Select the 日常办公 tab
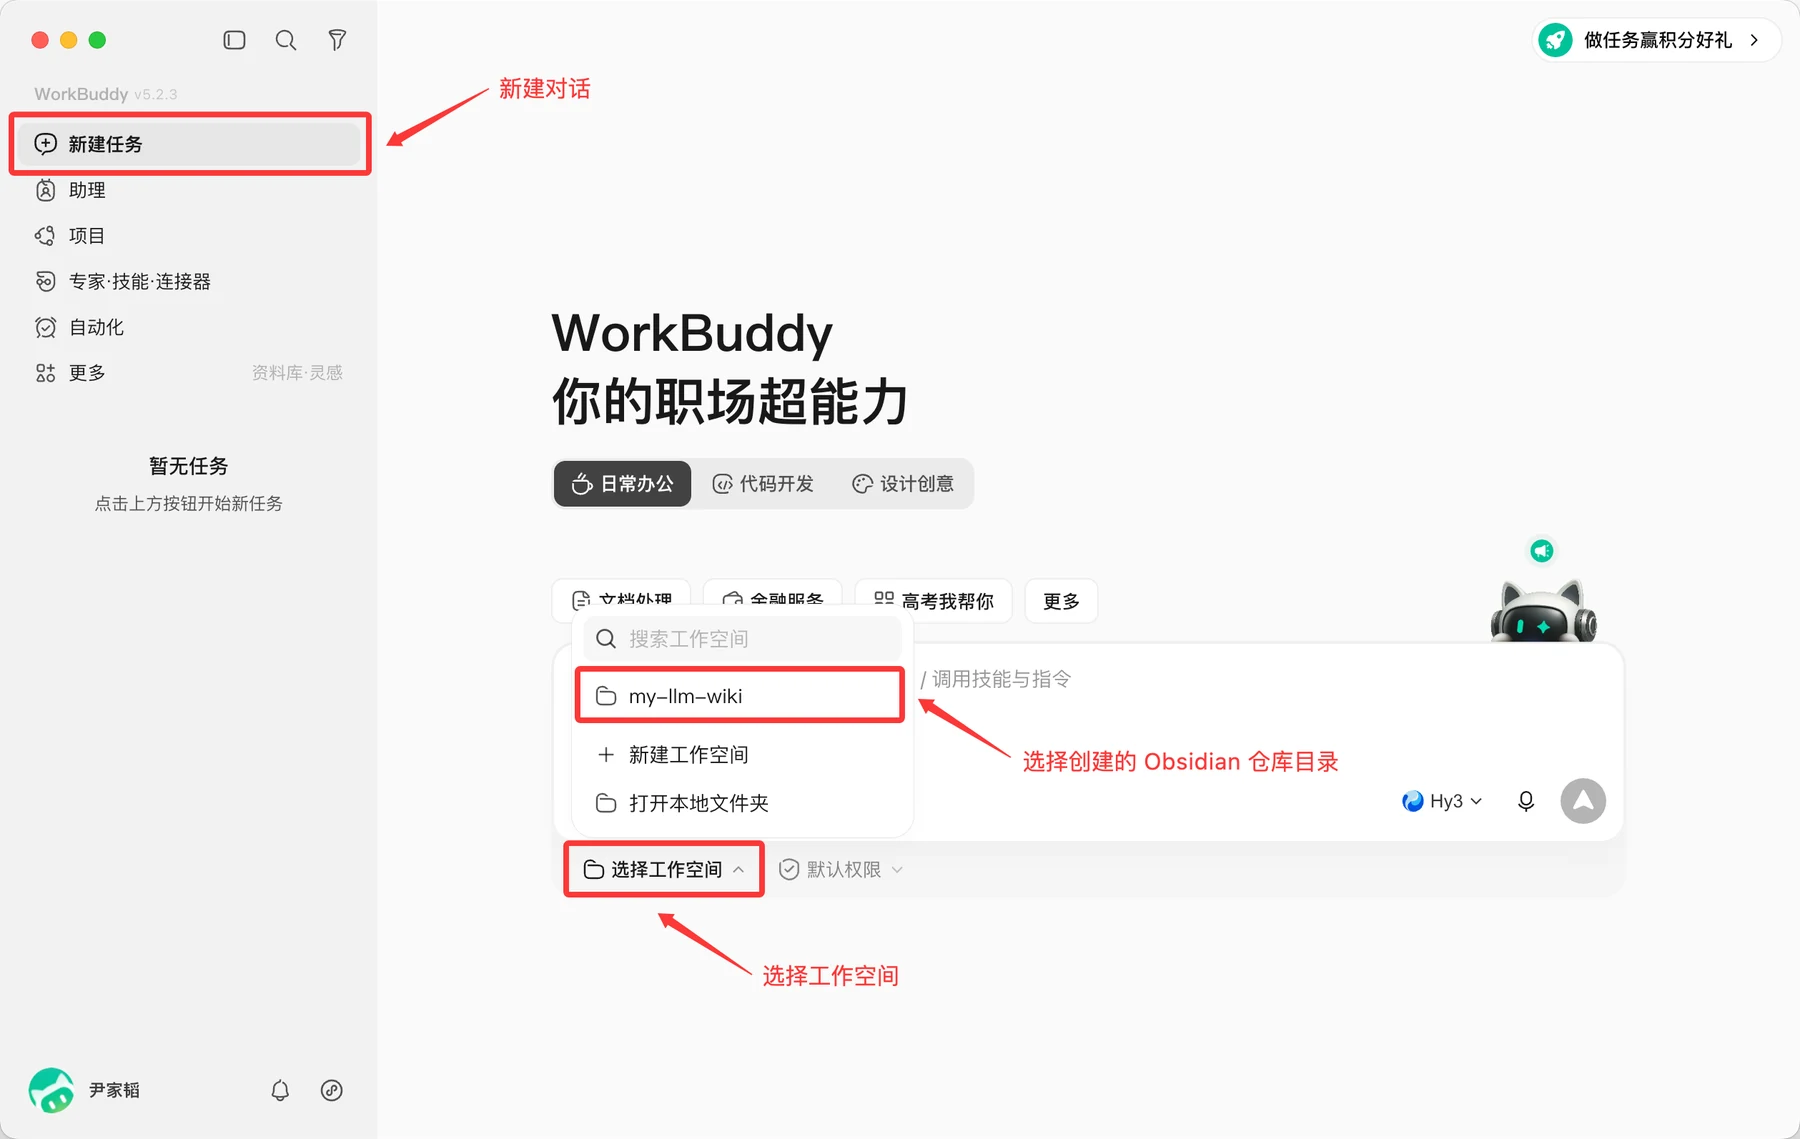 [x=622, y=484]
